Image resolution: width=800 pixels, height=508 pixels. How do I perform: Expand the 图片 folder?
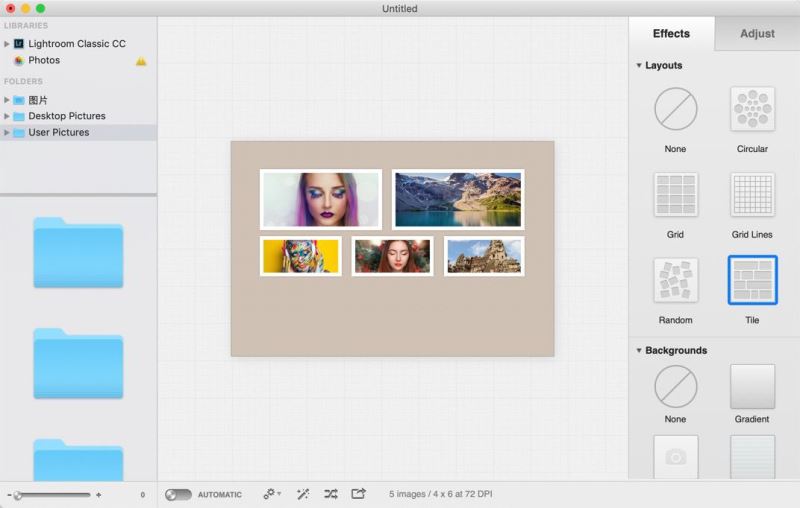click(x=7, y=100)
